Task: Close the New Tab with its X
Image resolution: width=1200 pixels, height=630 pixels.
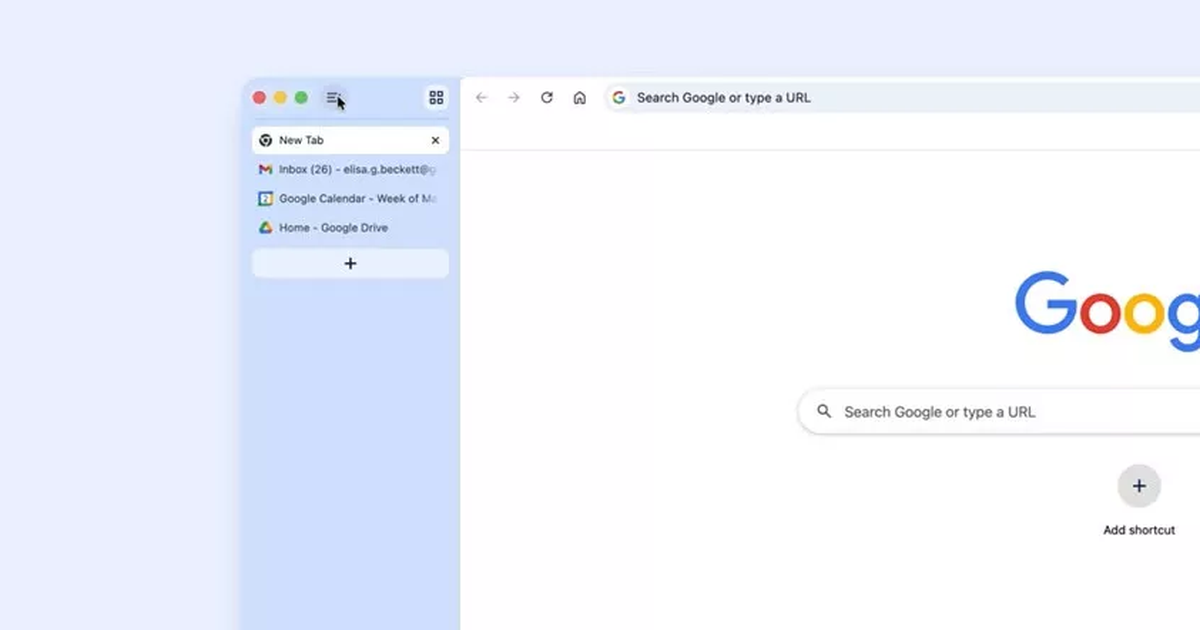Action: [x=435, y=140]
